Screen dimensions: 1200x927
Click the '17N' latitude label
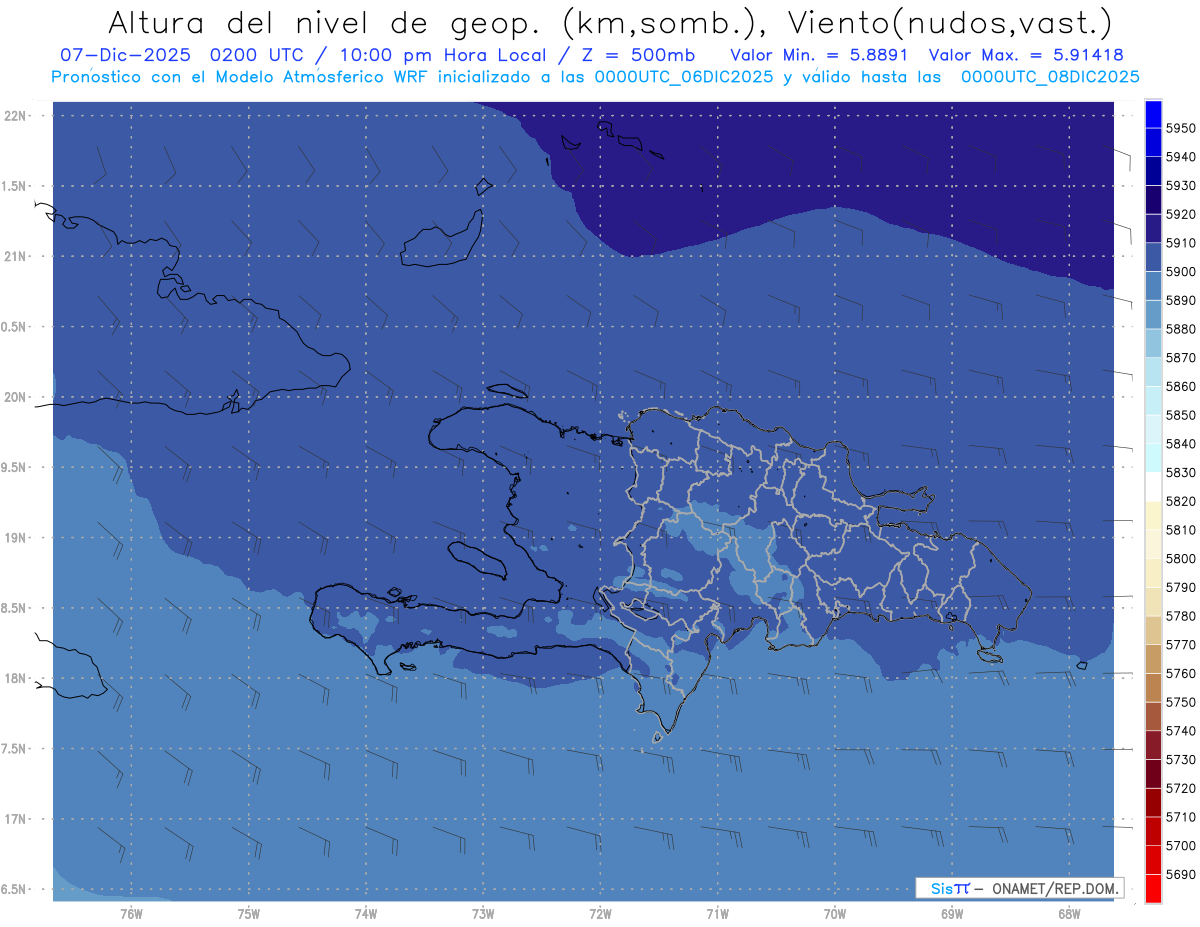(x=15, y=819)
